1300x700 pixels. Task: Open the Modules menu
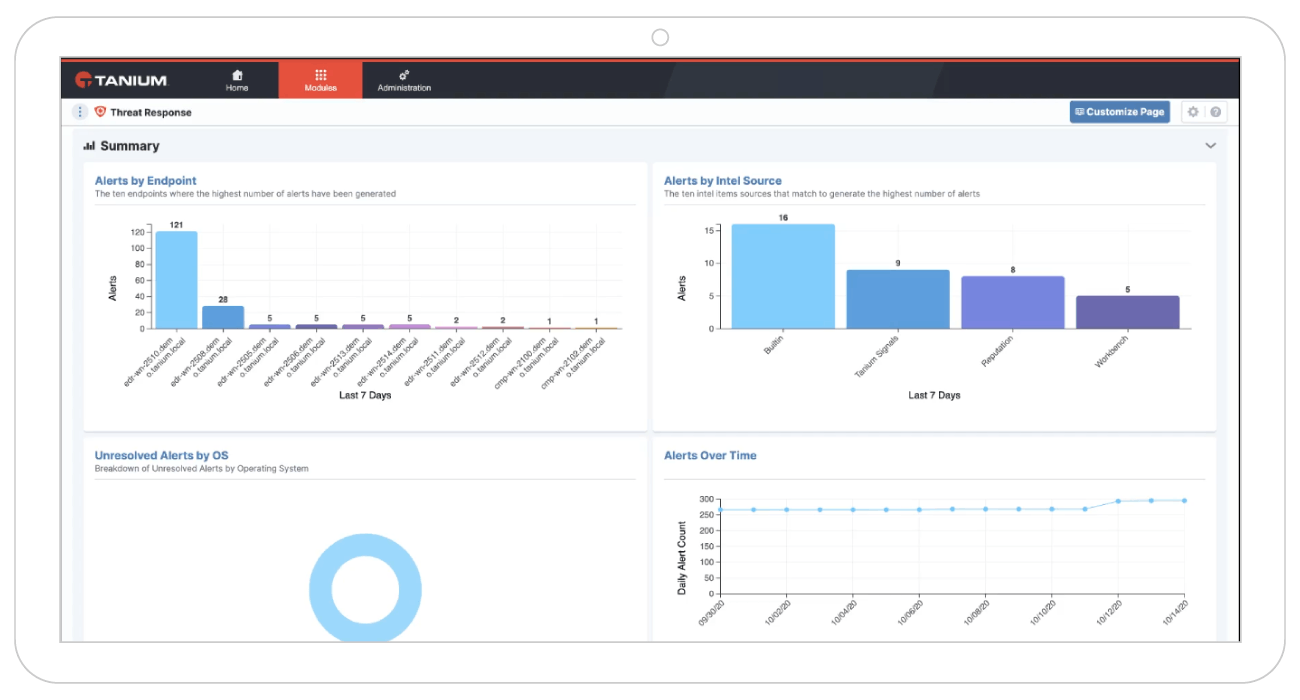point(320,80)
